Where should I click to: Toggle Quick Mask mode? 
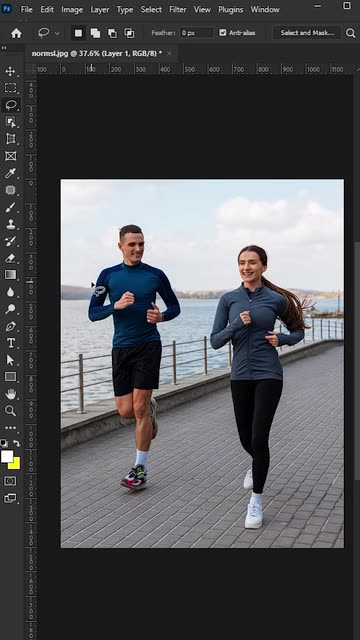pyautogui.click(x=10, y=481)
